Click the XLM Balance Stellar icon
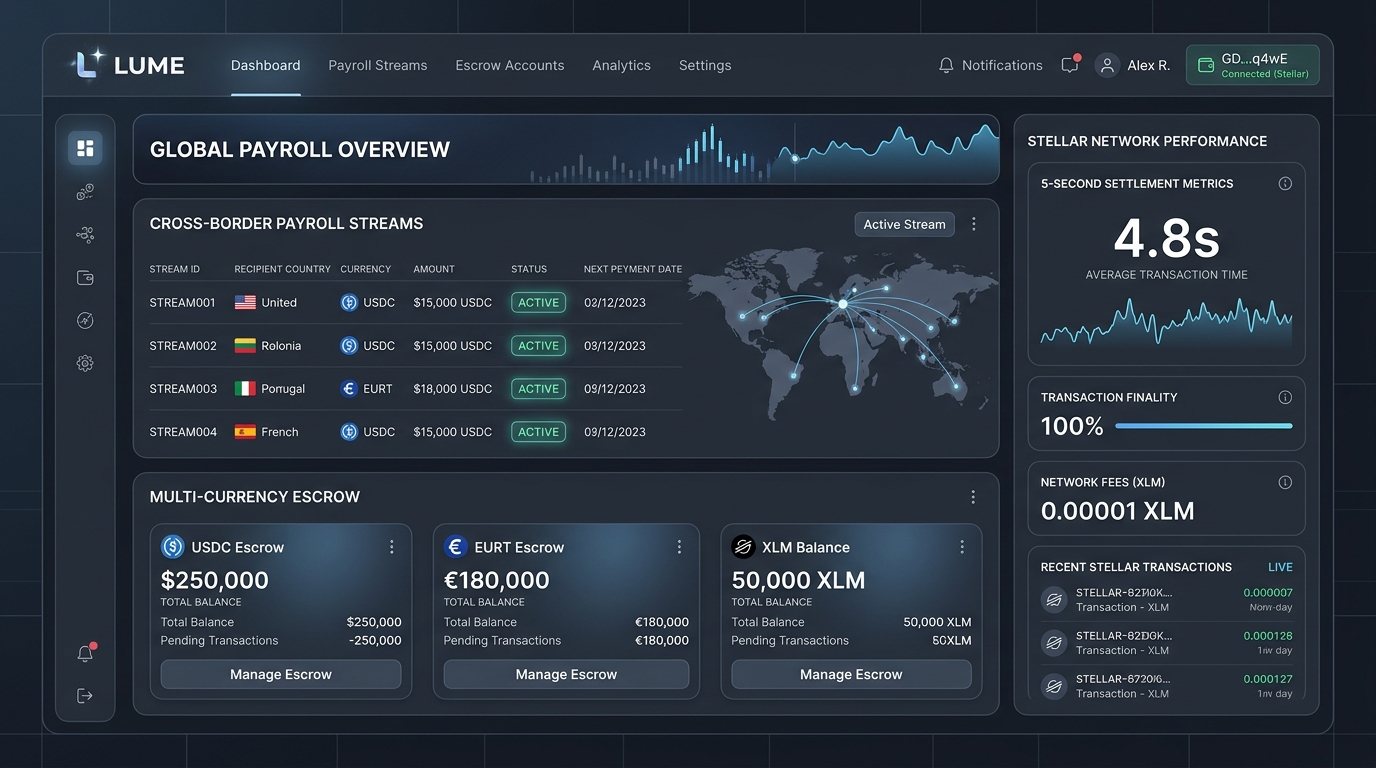This screenshot has height=768, width=1376. pos(743,547)
